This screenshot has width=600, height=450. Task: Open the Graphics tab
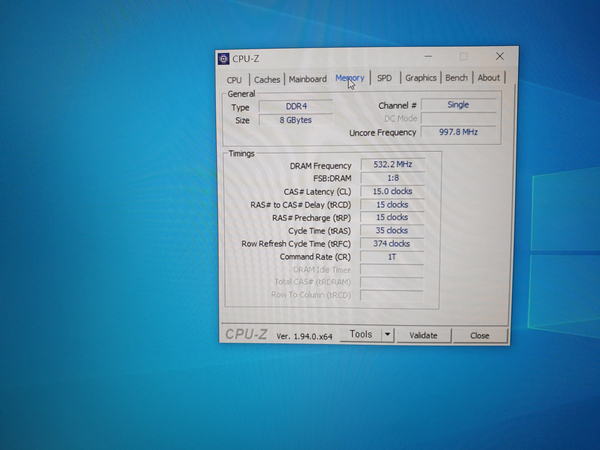(x=421, y=78)
